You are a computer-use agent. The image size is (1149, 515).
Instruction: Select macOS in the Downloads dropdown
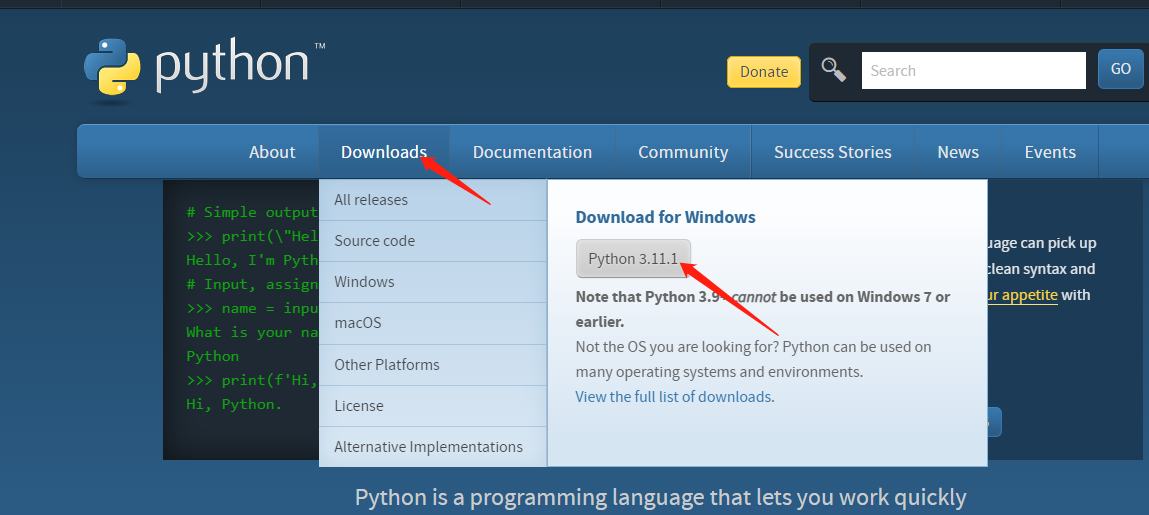tap(433, 323)
